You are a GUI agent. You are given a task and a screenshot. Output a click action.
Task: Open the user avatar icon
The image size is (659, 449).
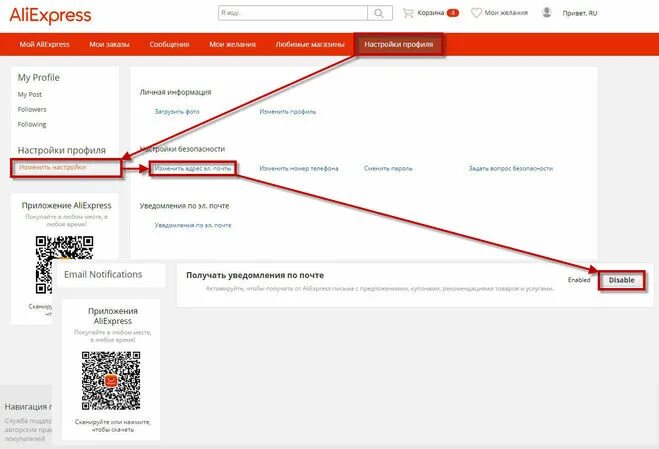click(x=546, y=12)
